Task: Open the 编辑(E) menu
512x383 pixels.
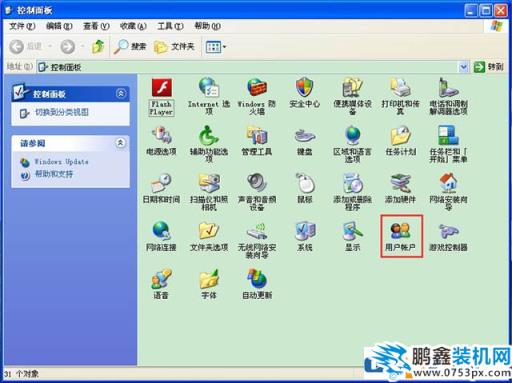Action: click(59, 26)
